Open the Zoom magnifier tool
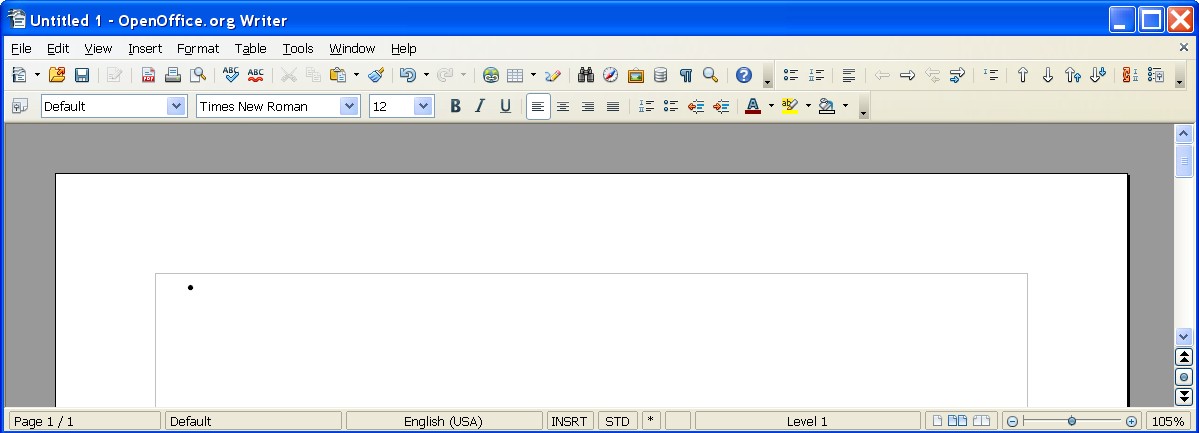The height and width of the screenshot is (433, 1199). point(710,75)
